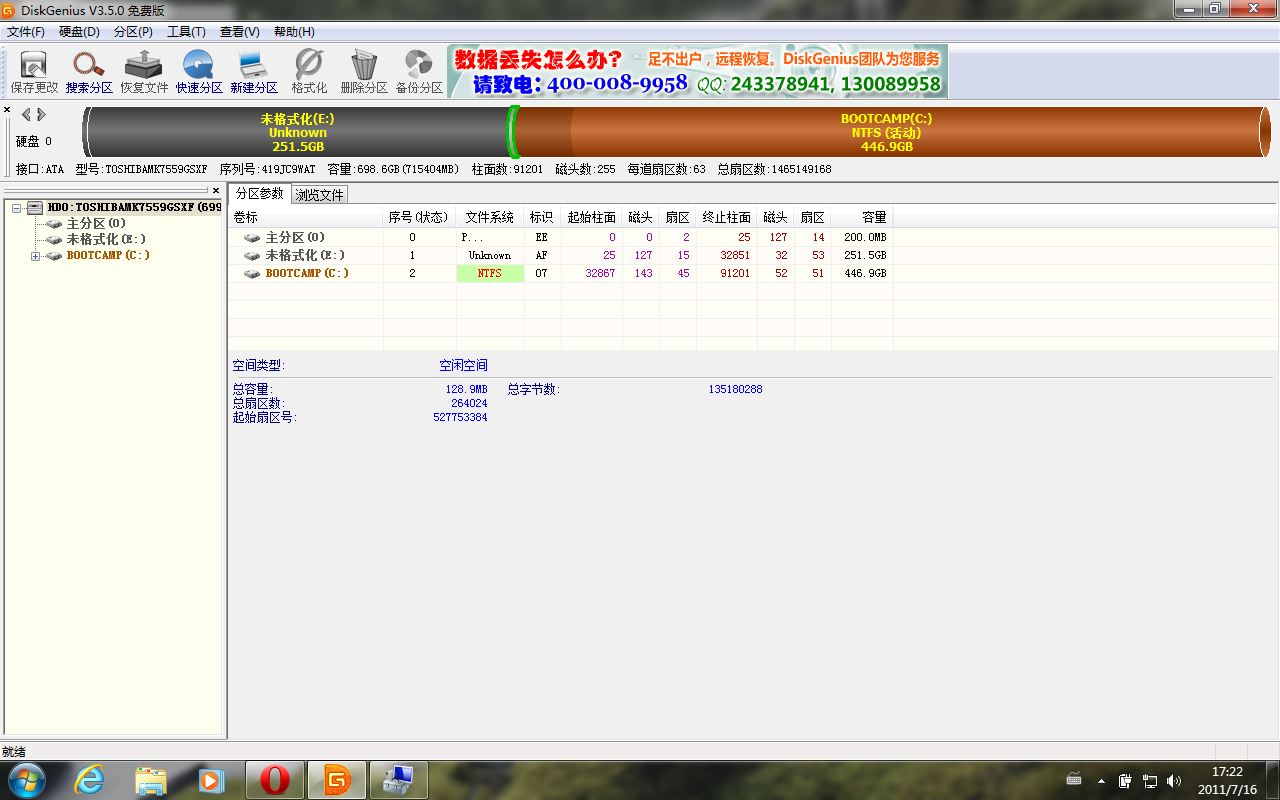Viewport: 1280px width, 800px height.
Task: Open the 工具(T) menu
Action: click(186, 32)
